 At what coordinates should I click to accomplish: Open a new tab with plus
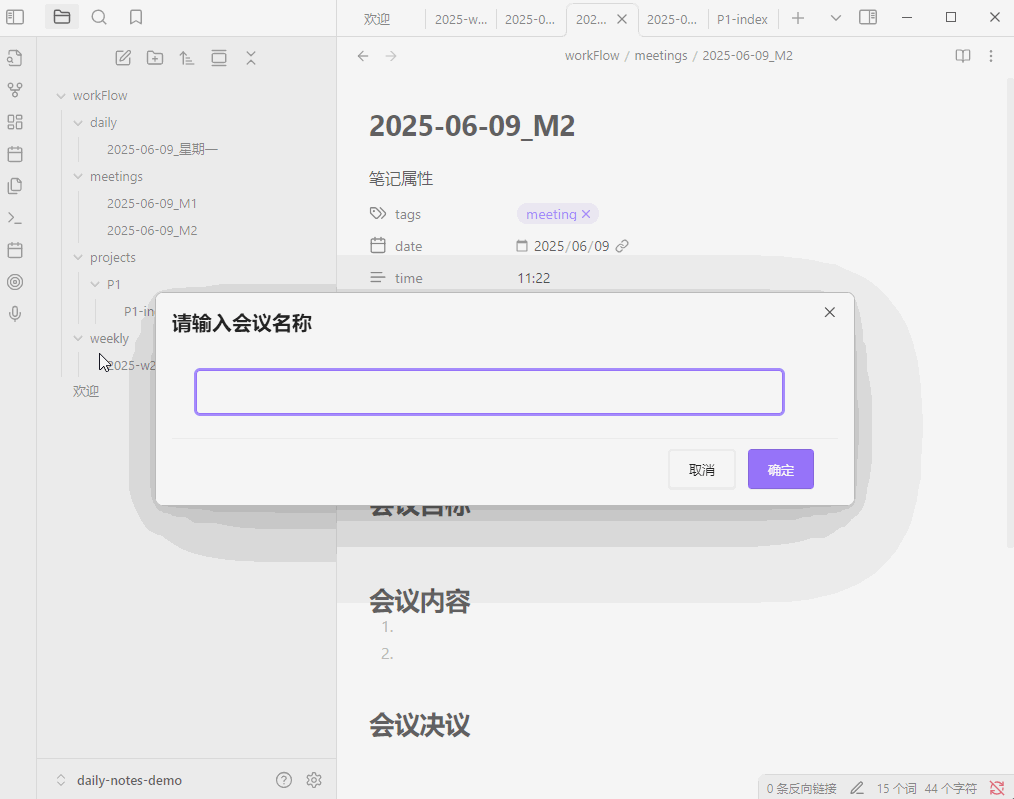(798, 18)
